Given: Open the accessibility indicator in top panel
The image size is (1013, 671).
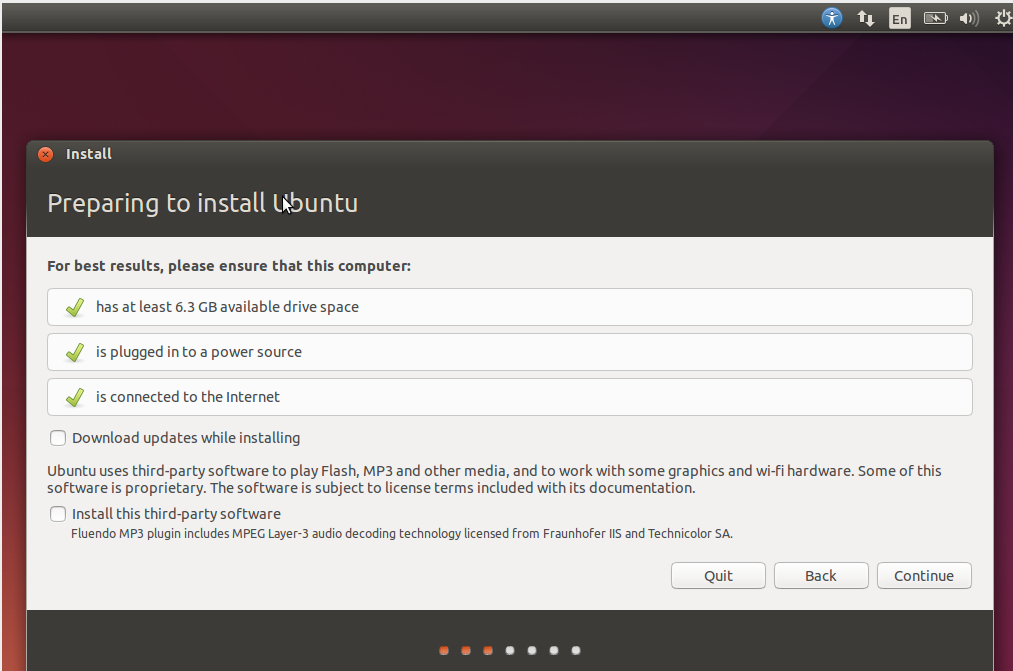Looking at the screenshot, I should tap(832, 17).
